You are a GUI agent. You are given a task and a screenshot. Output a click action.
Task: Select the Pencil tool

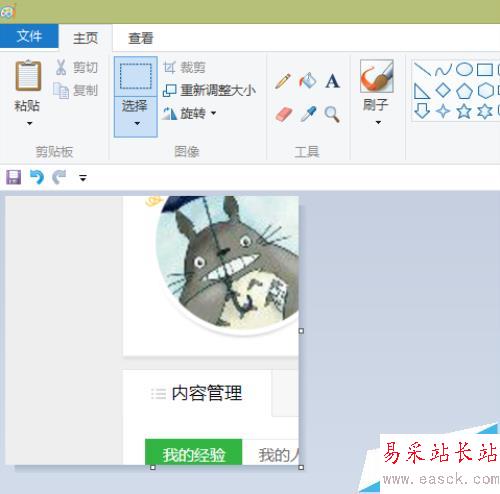pyautogui.click(x=283, y=81)
